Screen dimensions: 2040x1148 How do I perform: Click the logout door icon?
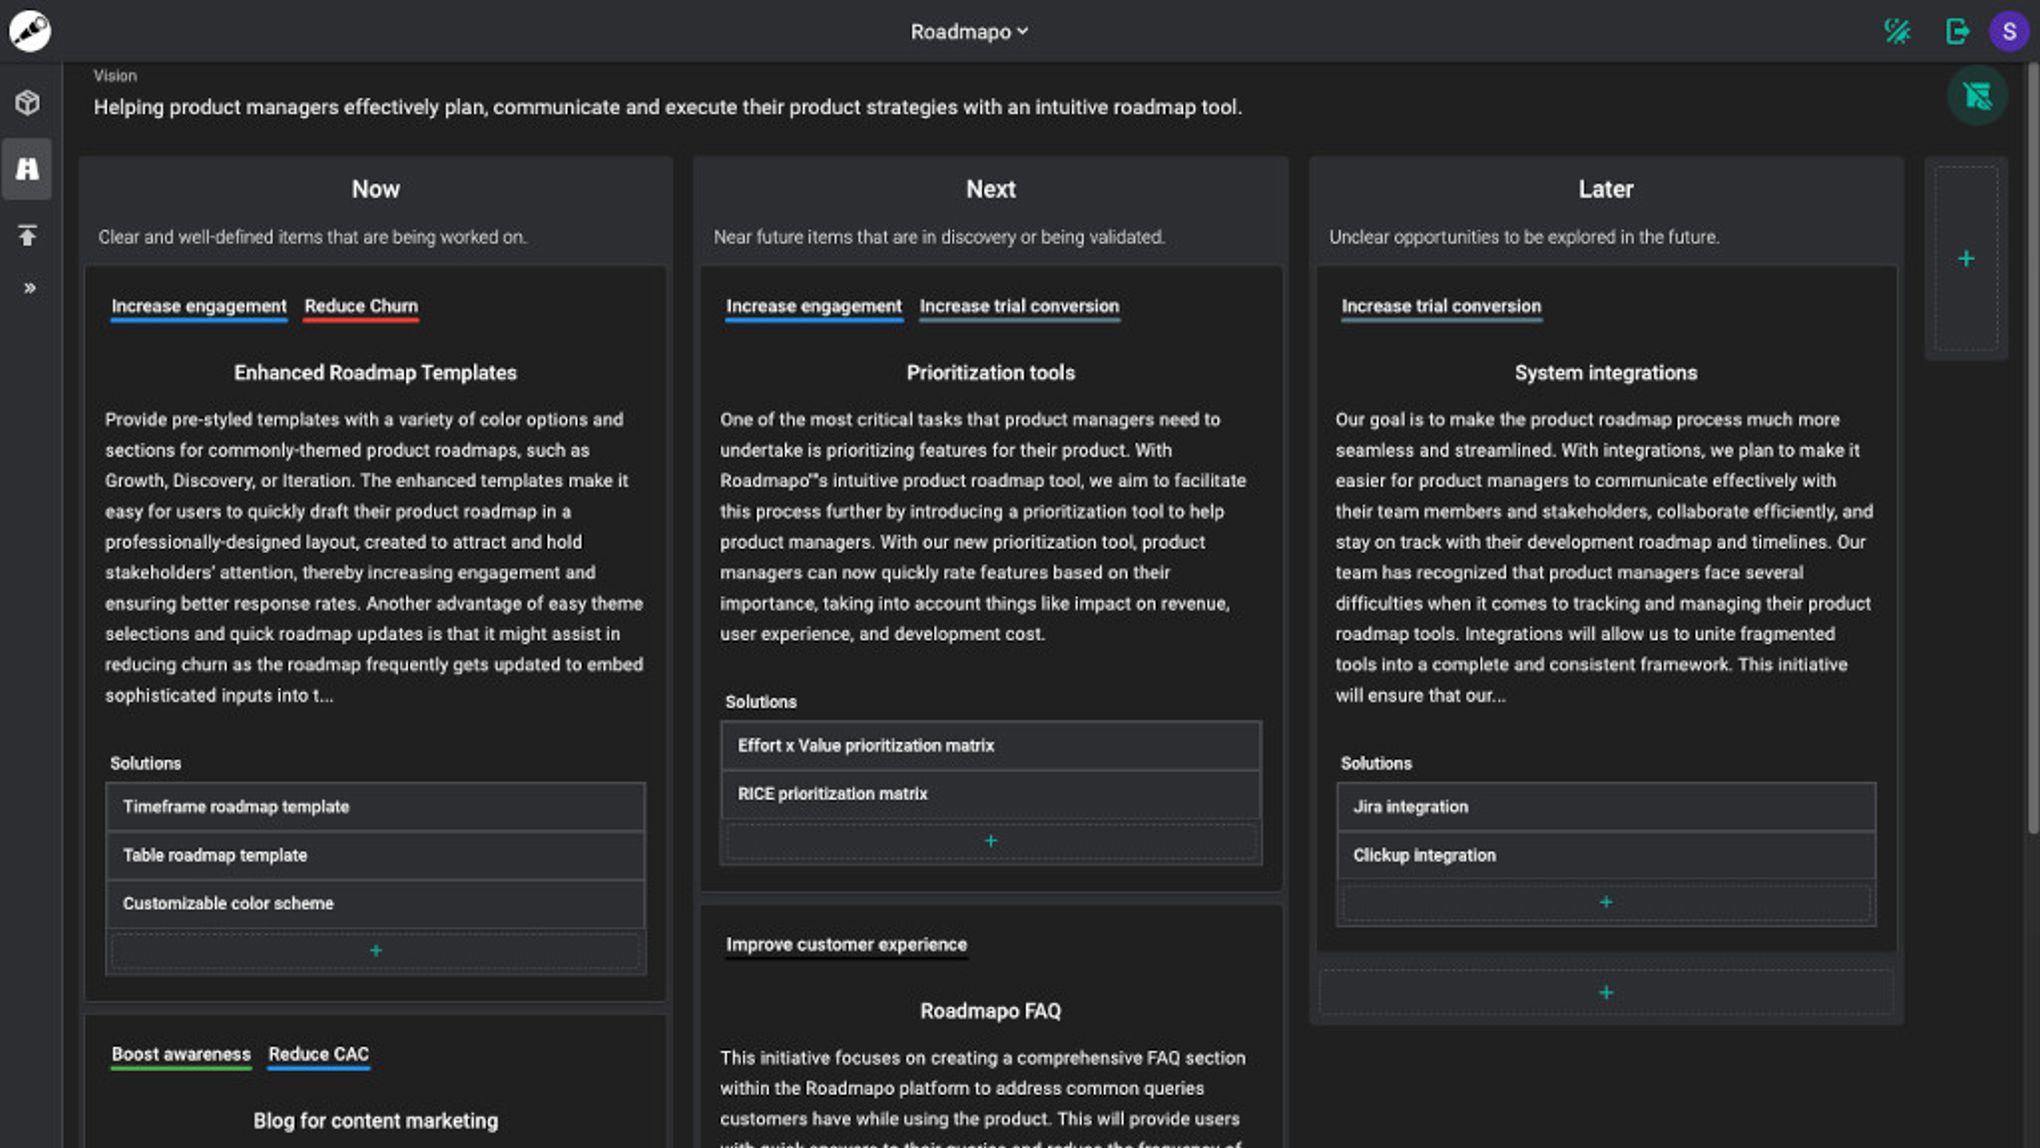(x=1957, y=31)
